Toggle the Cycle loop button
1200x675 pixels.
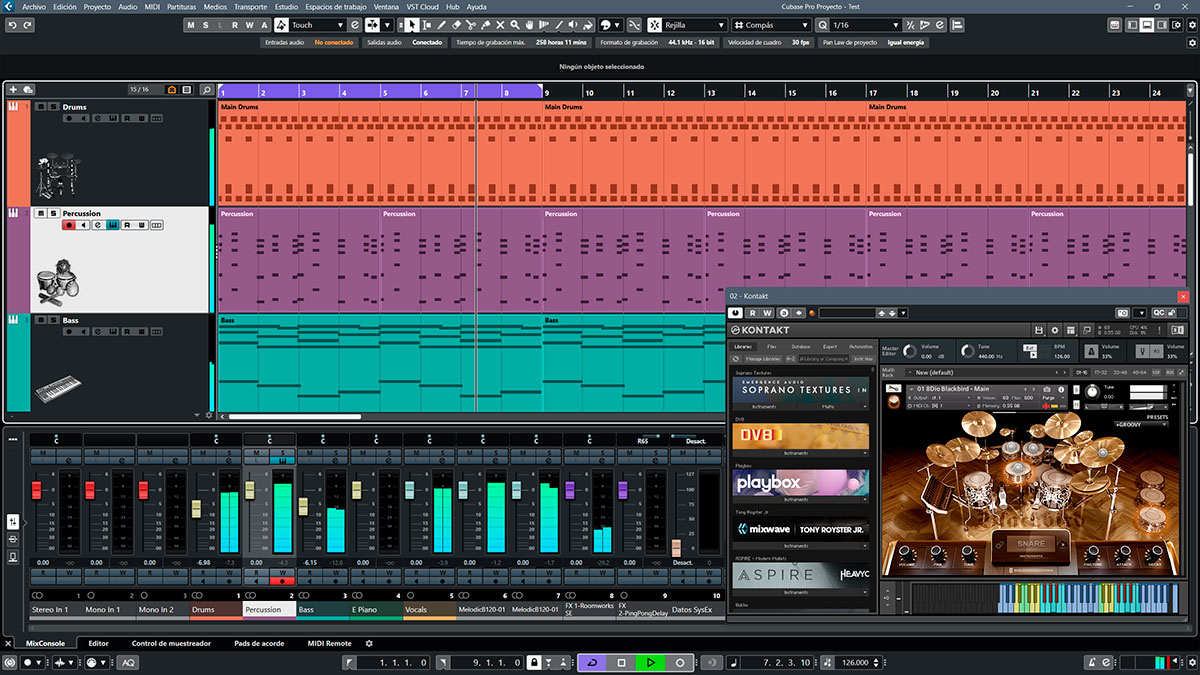pyautogui.click(x=592, y=662)
